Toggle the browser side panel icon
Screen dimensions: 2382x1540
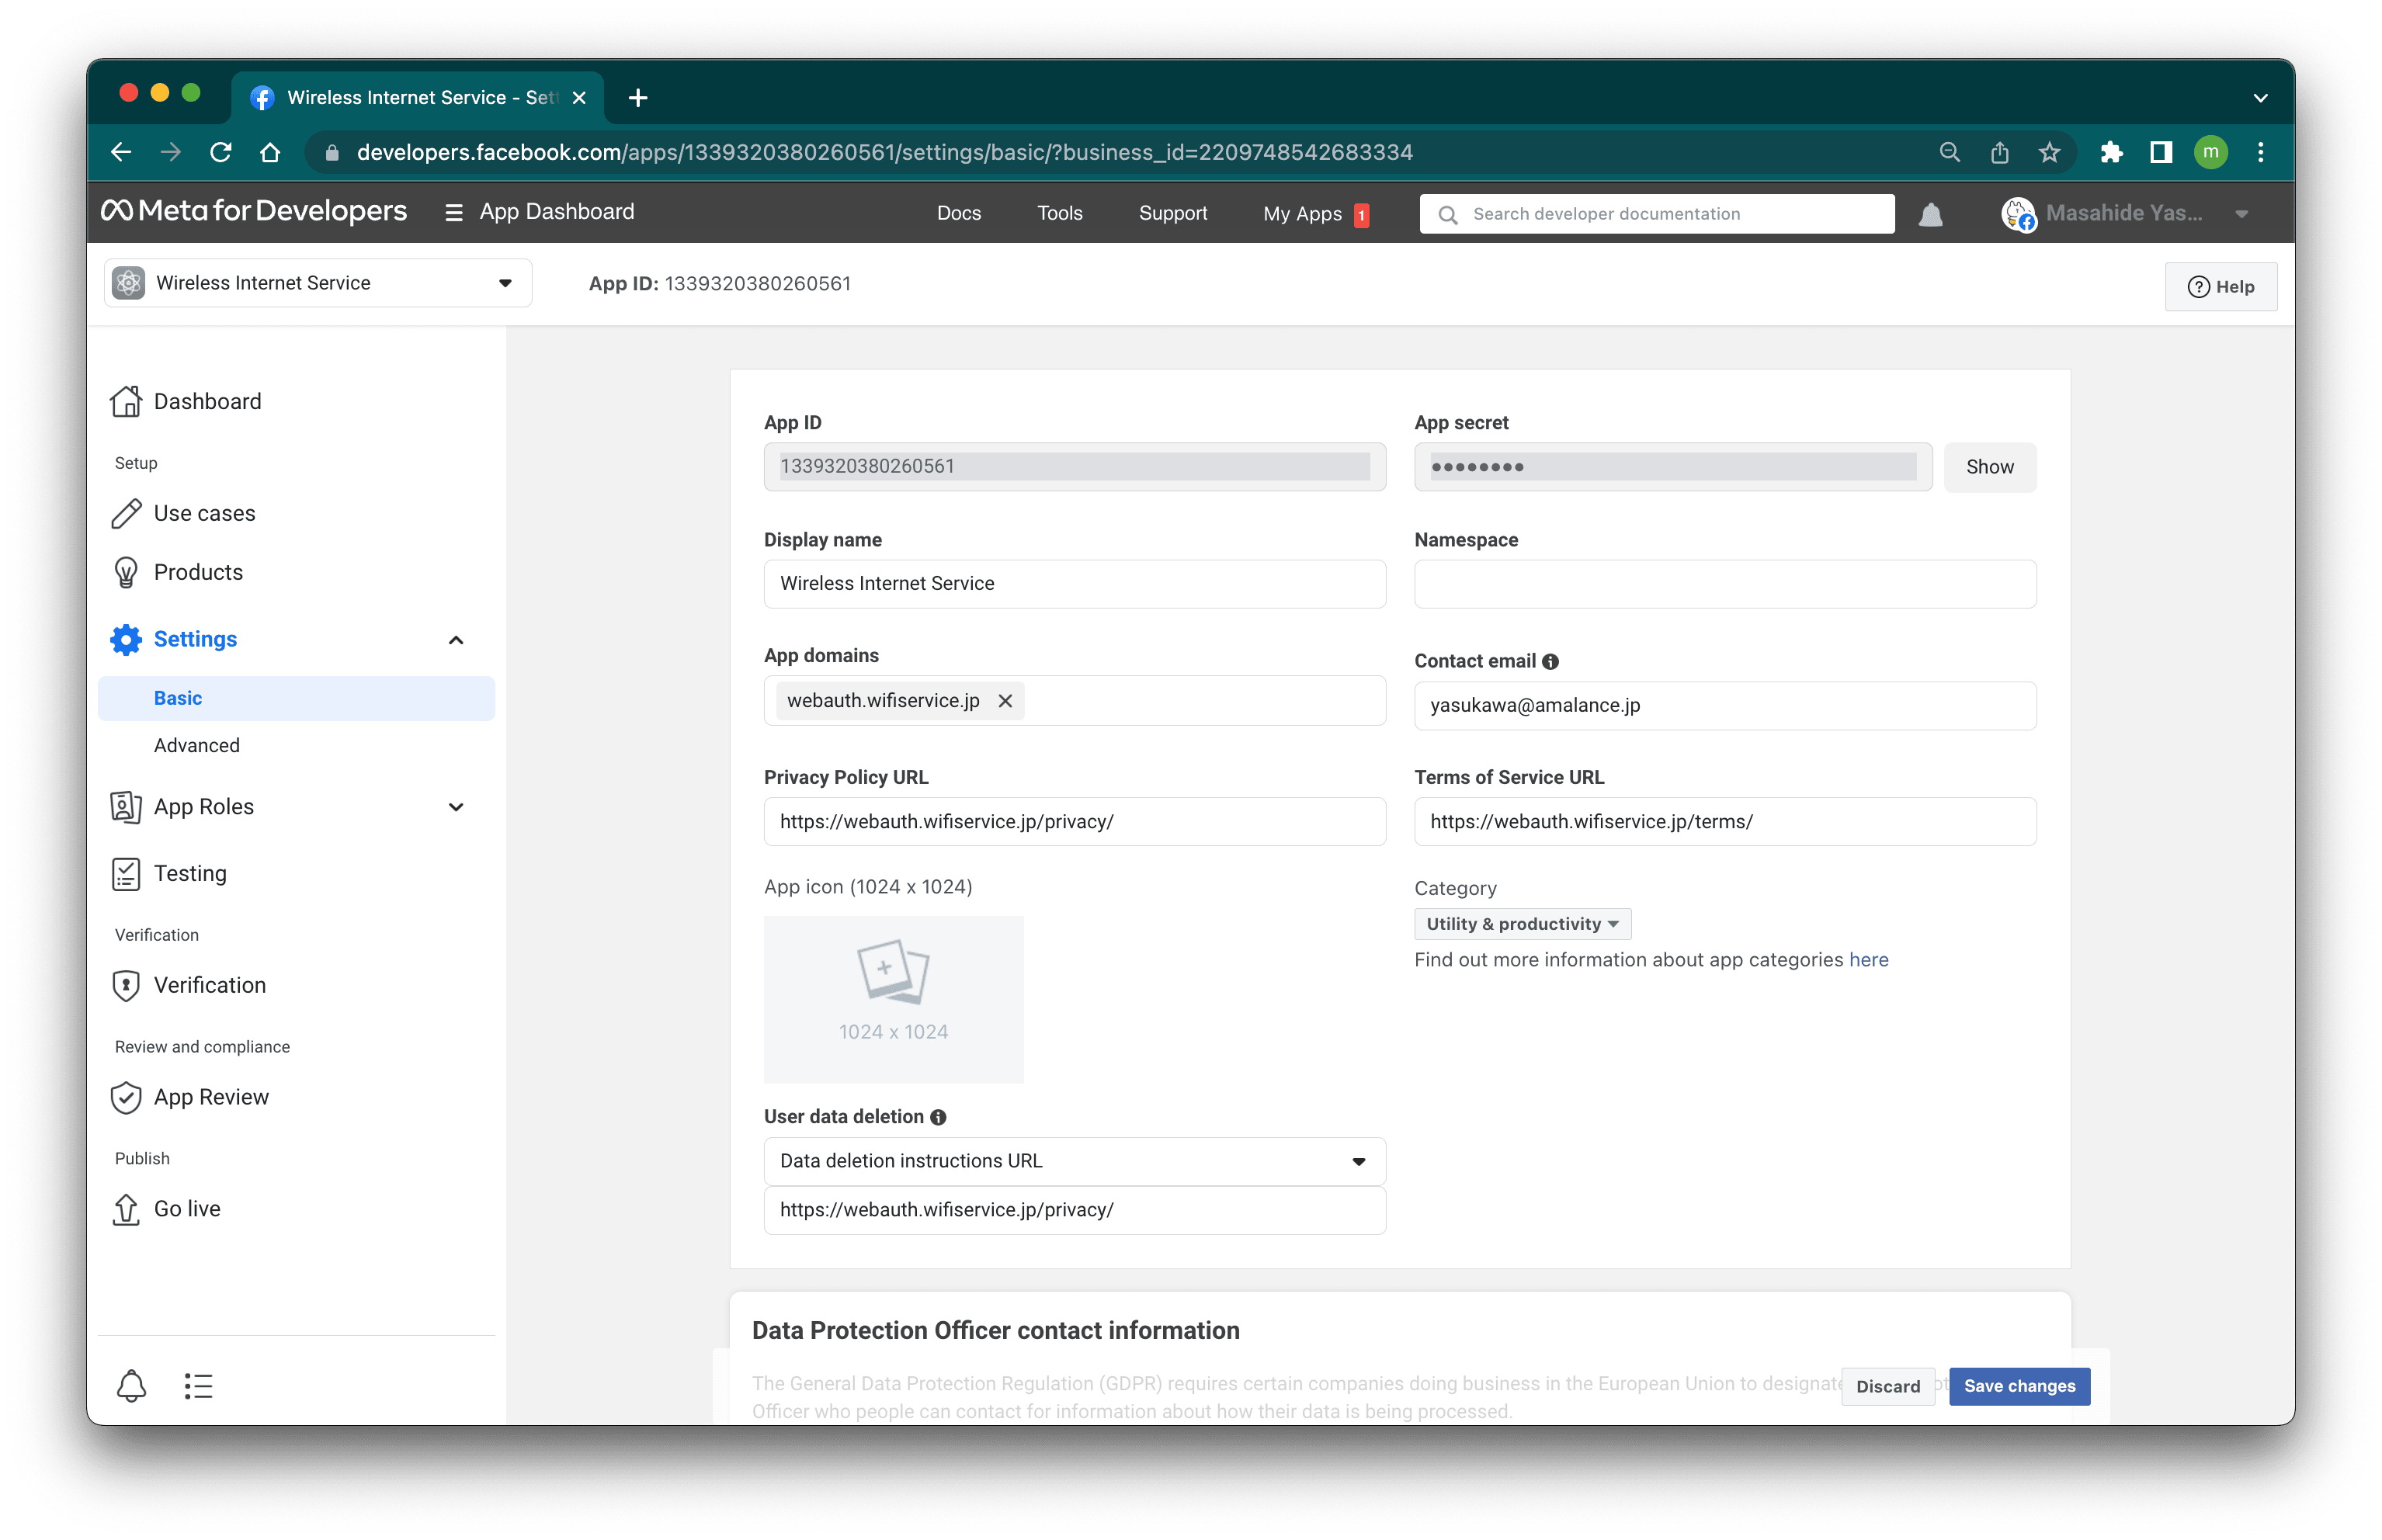click(2161, 152)
